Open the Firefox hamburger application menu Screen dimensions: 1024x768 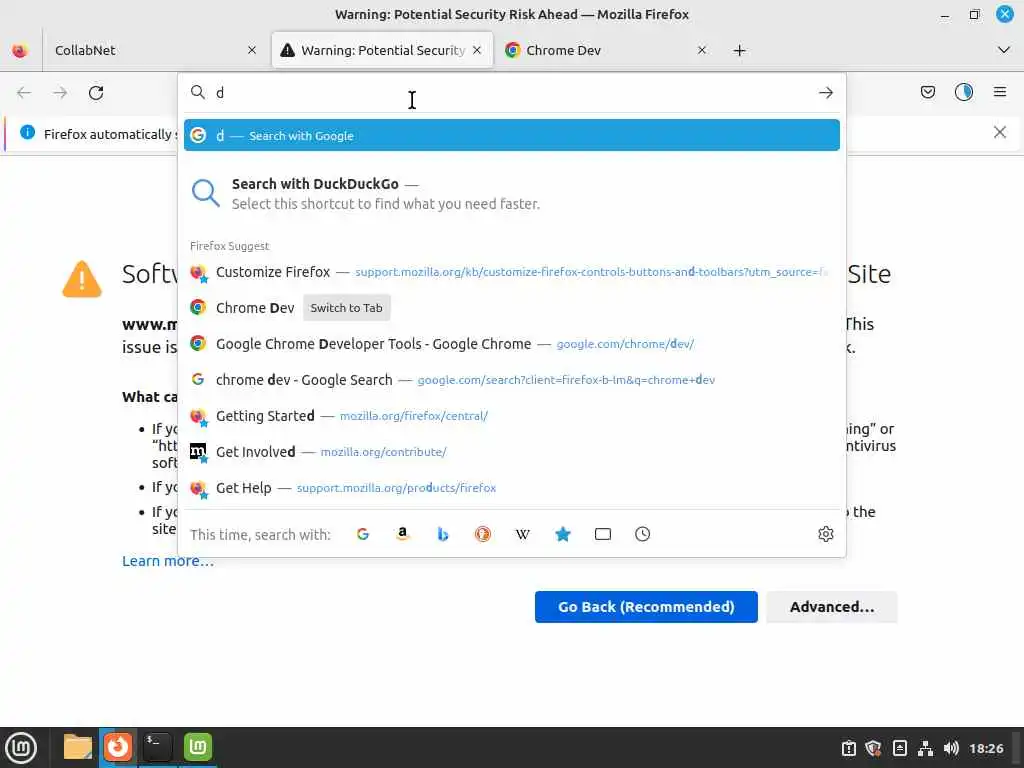click(x=1000, y=92)
